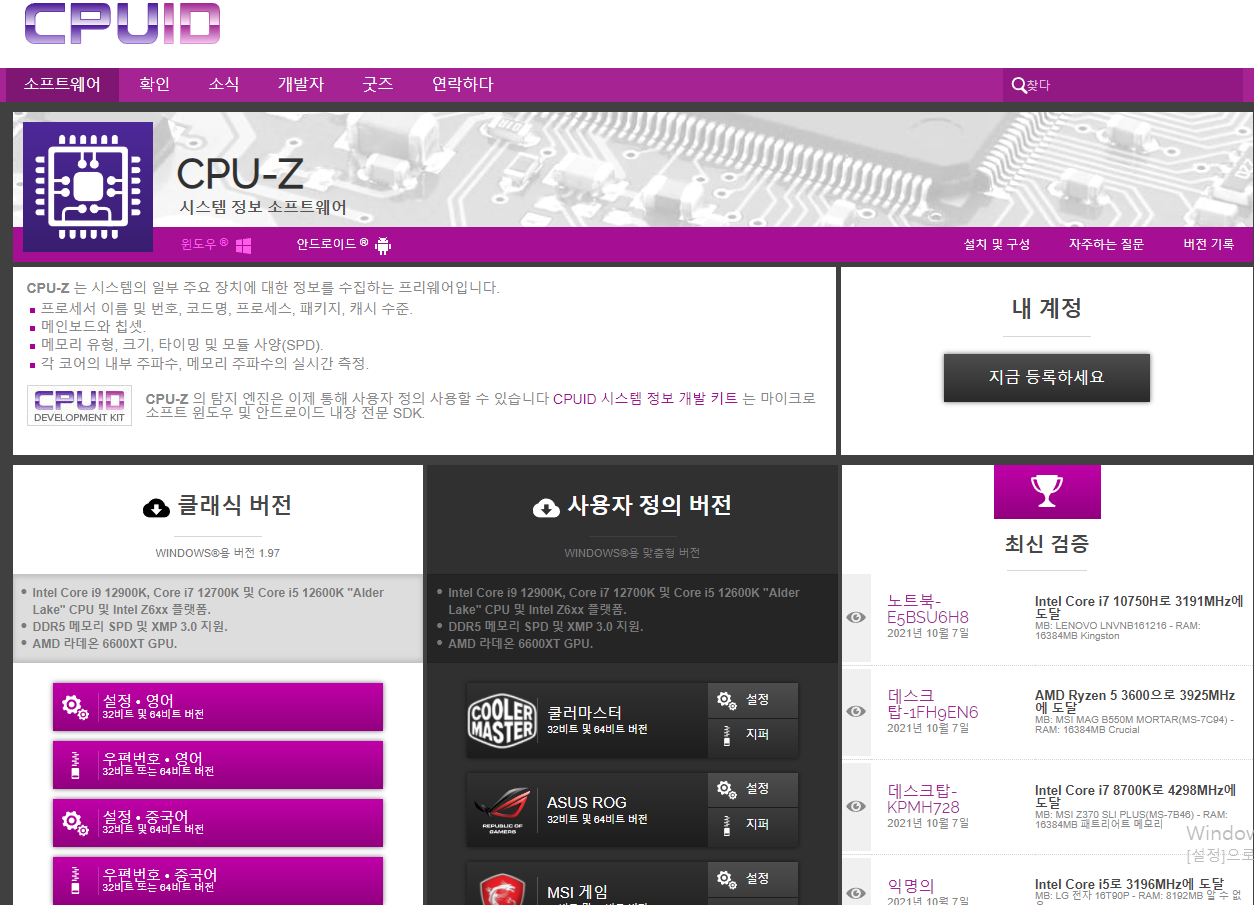The image size is (1254, 905).
Task: Click ASUS ROG 설정 button
Action: point(753,789)
